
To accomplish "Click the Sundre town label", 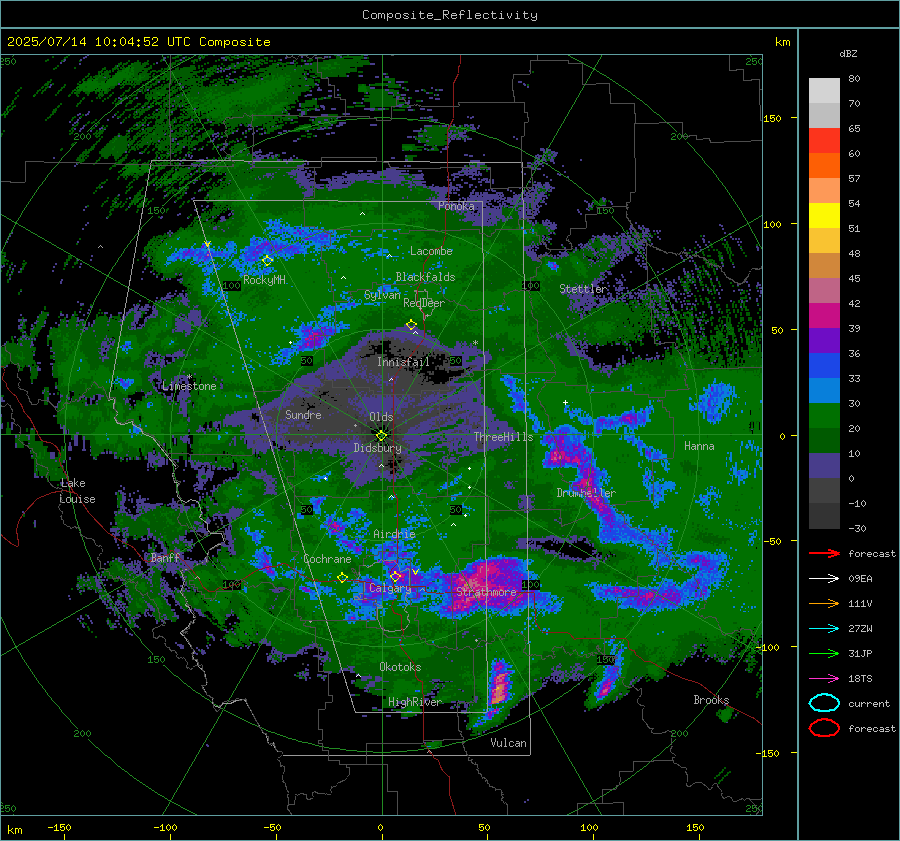I will pyautogui.click(x=303, y=414).
